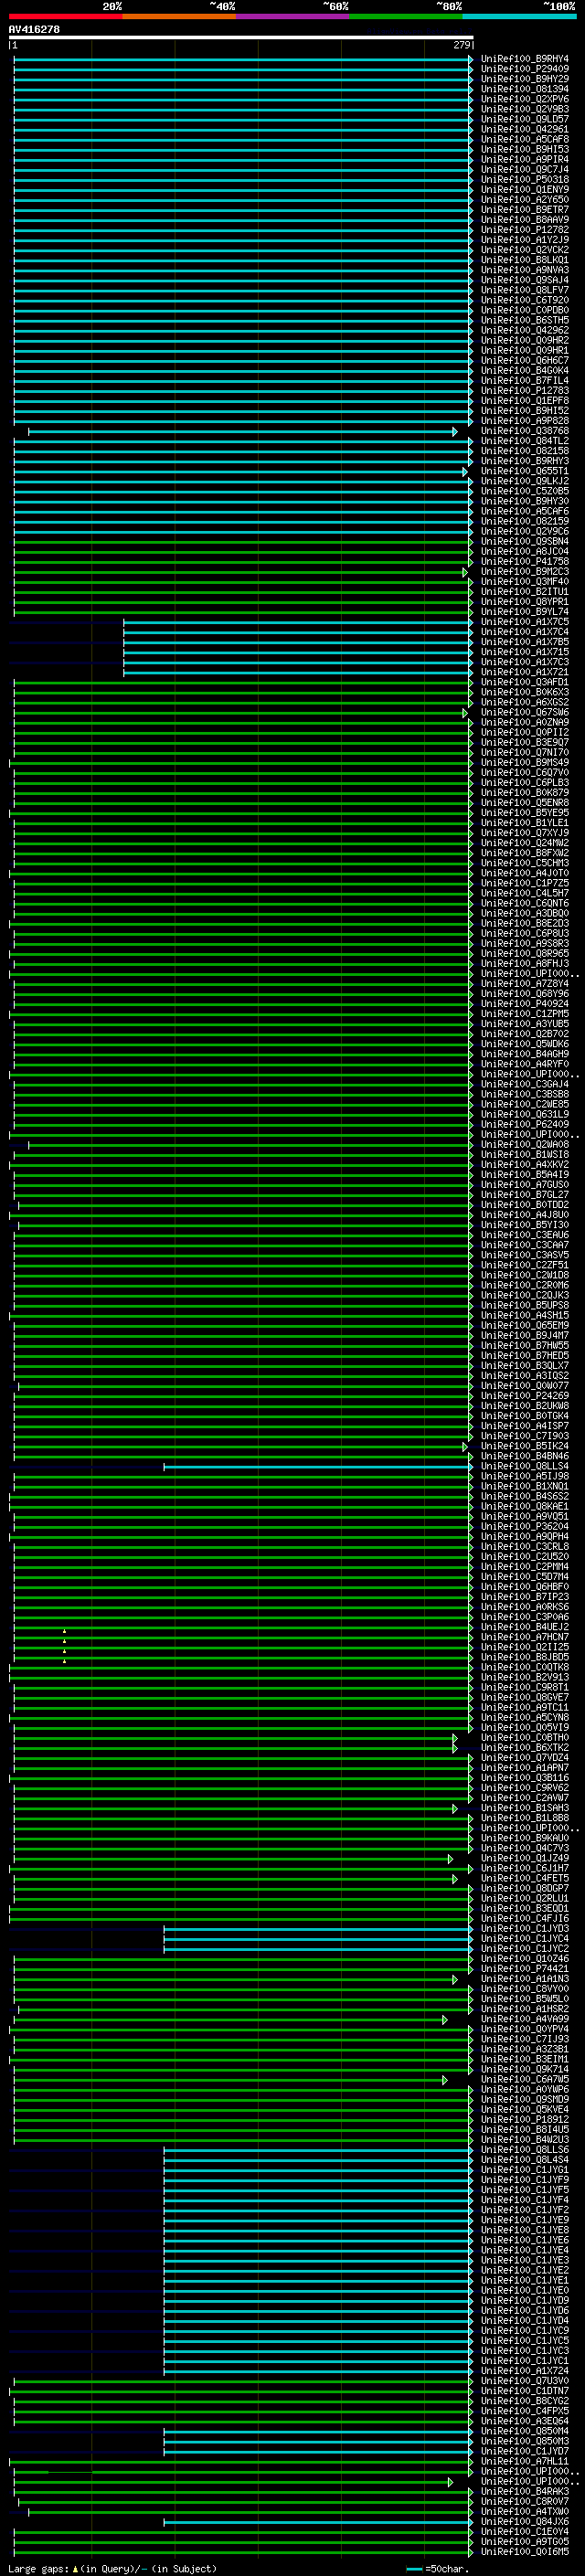
Task: Click the cyan alignment bar for UniRef100_Q1ENY9
Action: [242, 189]
